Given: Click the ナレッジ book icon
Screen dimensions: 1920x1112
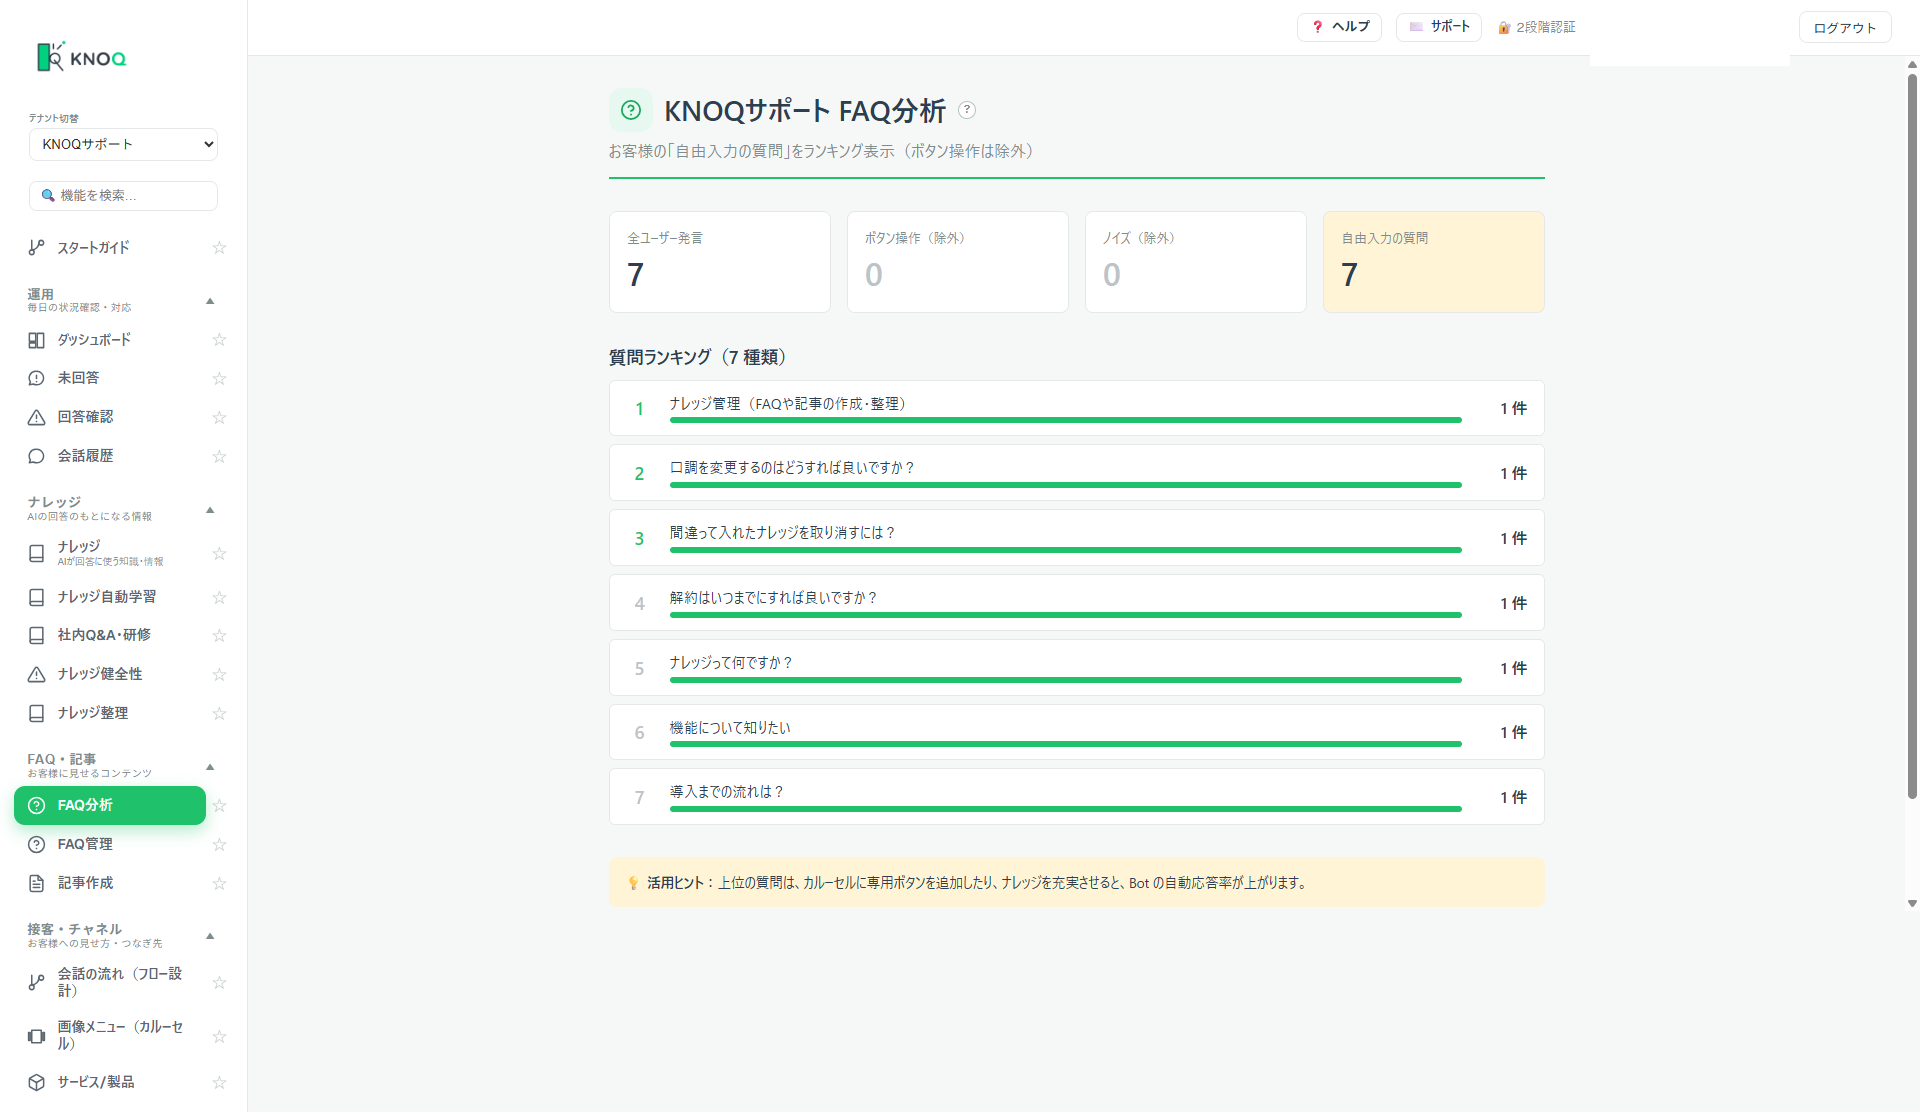Looking at the screenshot, I should point(36,553).
